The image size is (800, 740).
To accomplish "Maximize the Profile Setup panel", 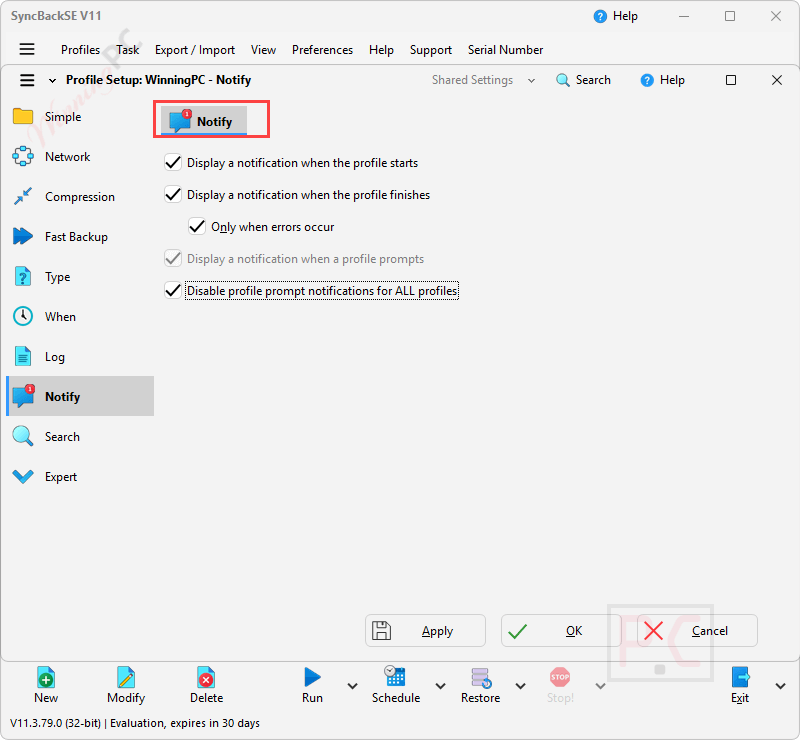I will [x=731, y=80].
